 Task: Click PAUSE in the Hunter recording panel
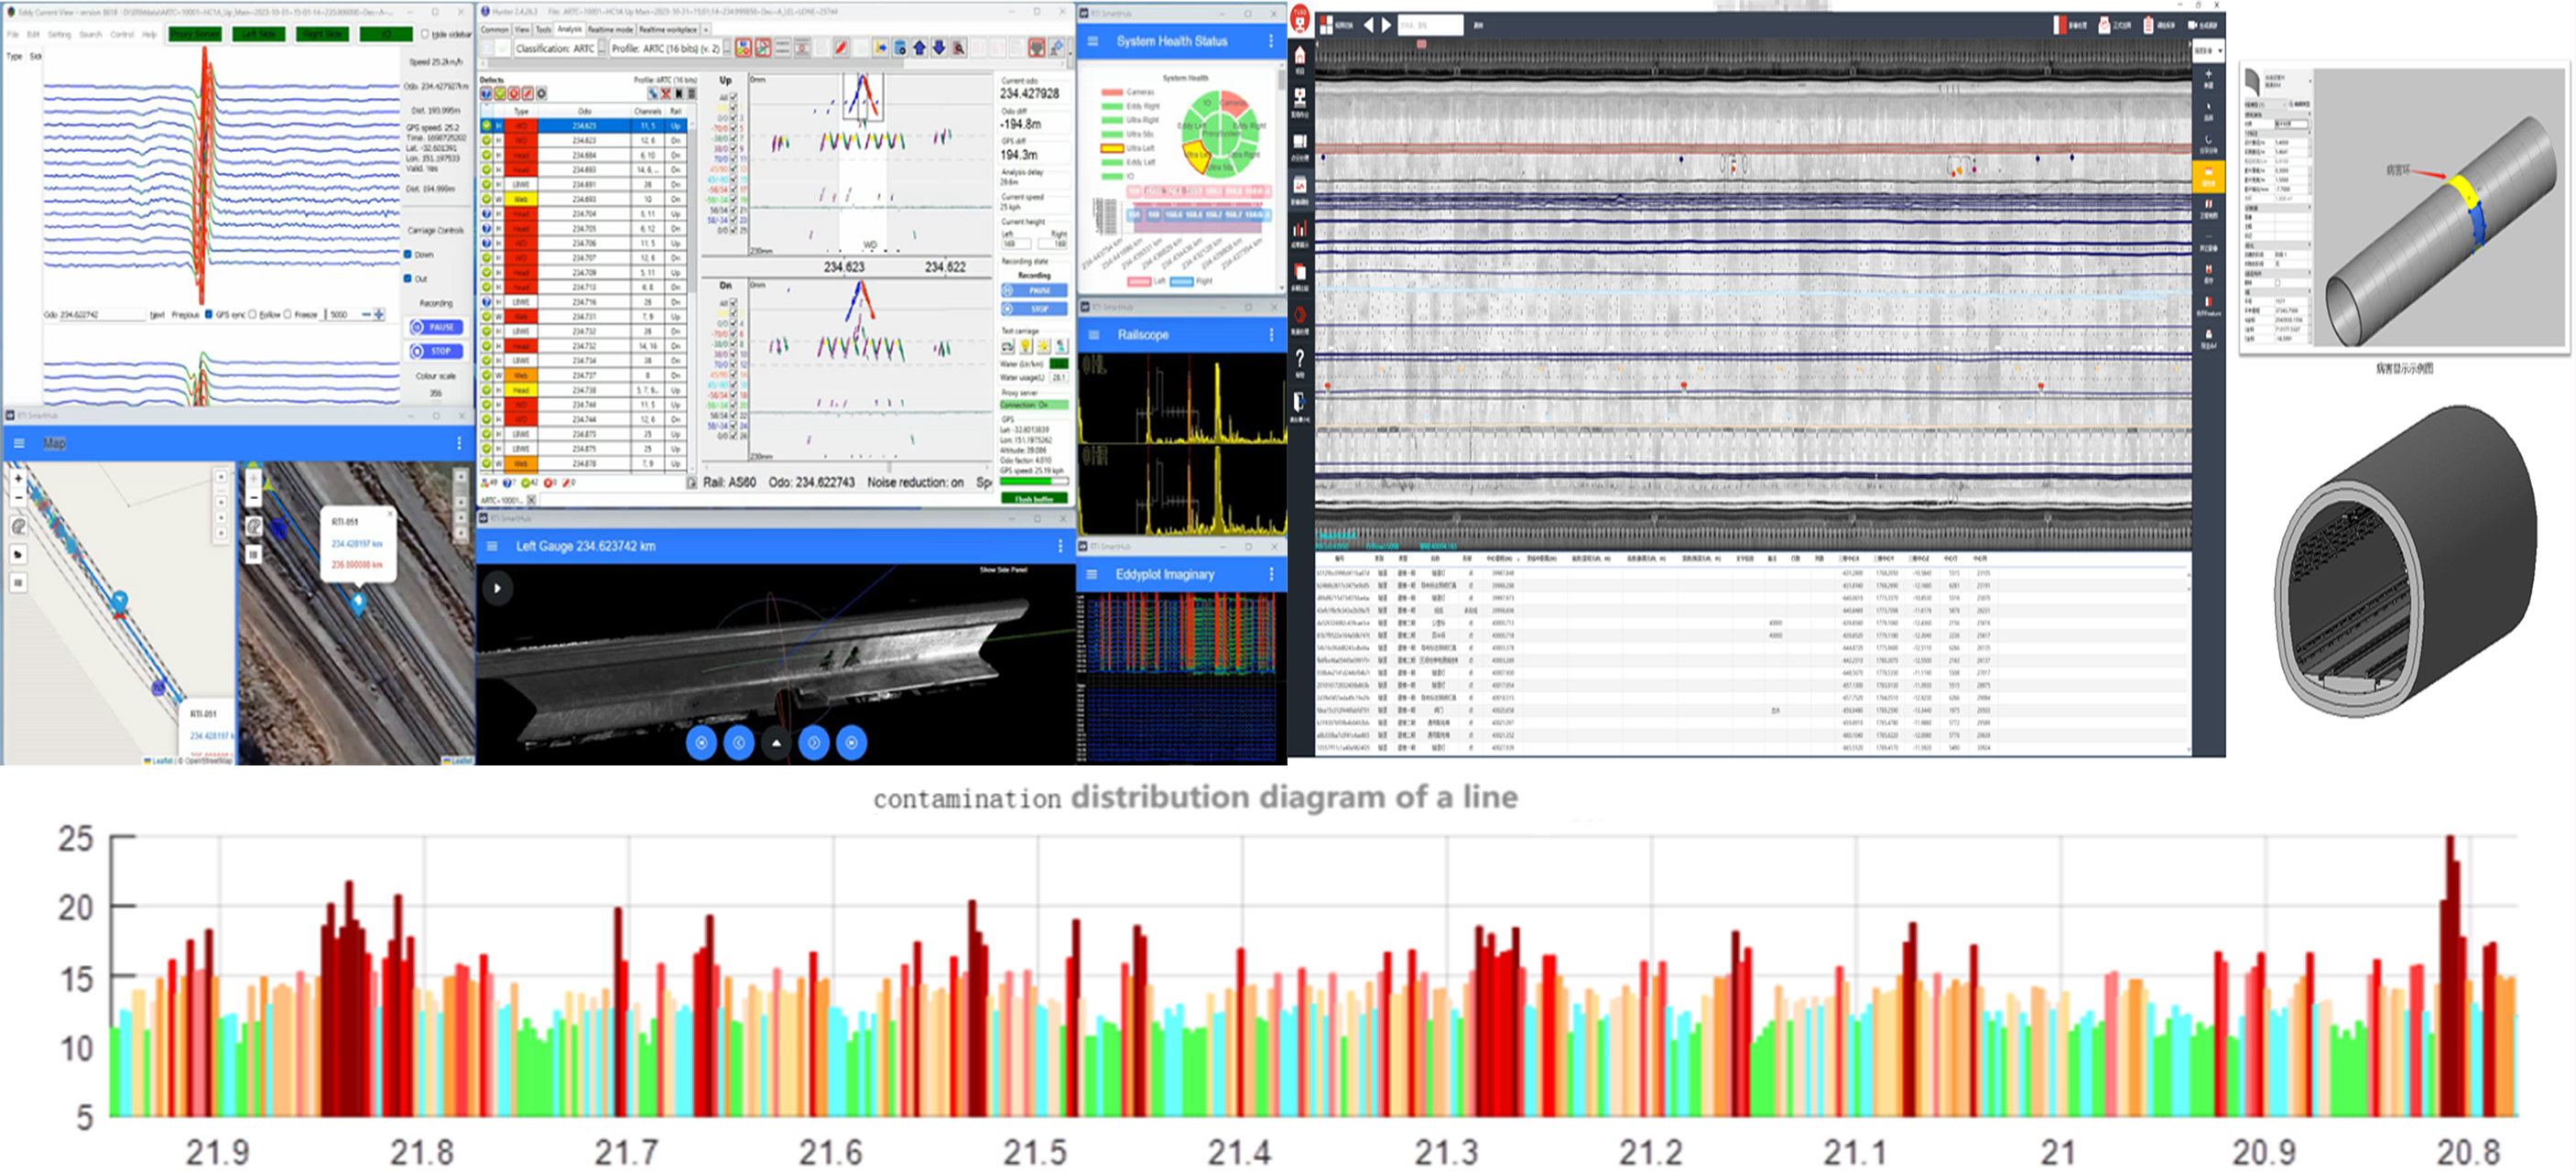click(1034, 290)
